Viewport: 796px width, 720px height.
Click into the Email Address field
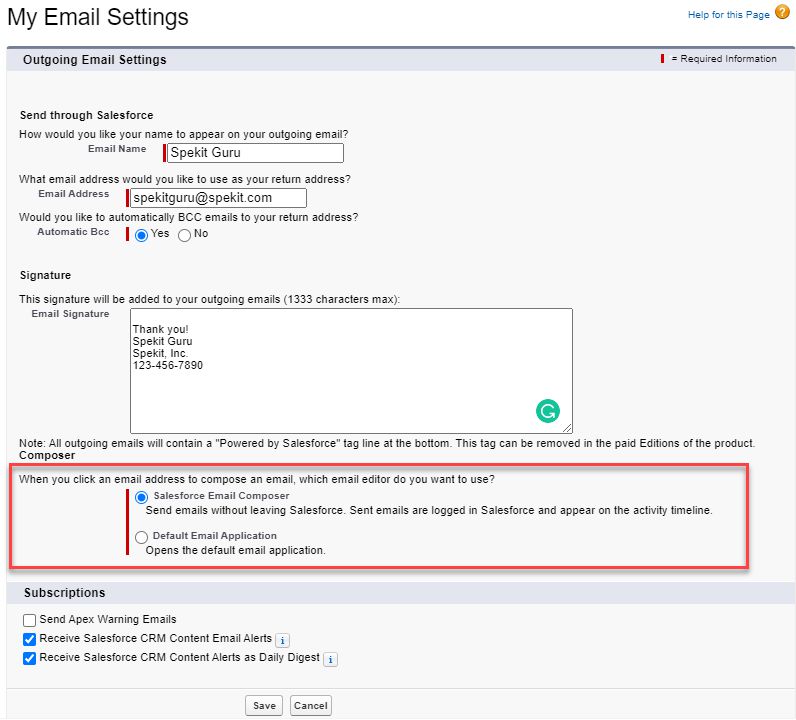[218, 198]
